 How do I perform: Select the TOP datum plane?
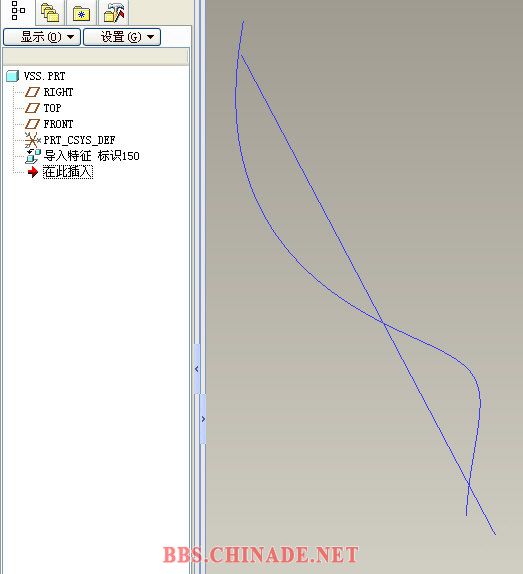52,108
